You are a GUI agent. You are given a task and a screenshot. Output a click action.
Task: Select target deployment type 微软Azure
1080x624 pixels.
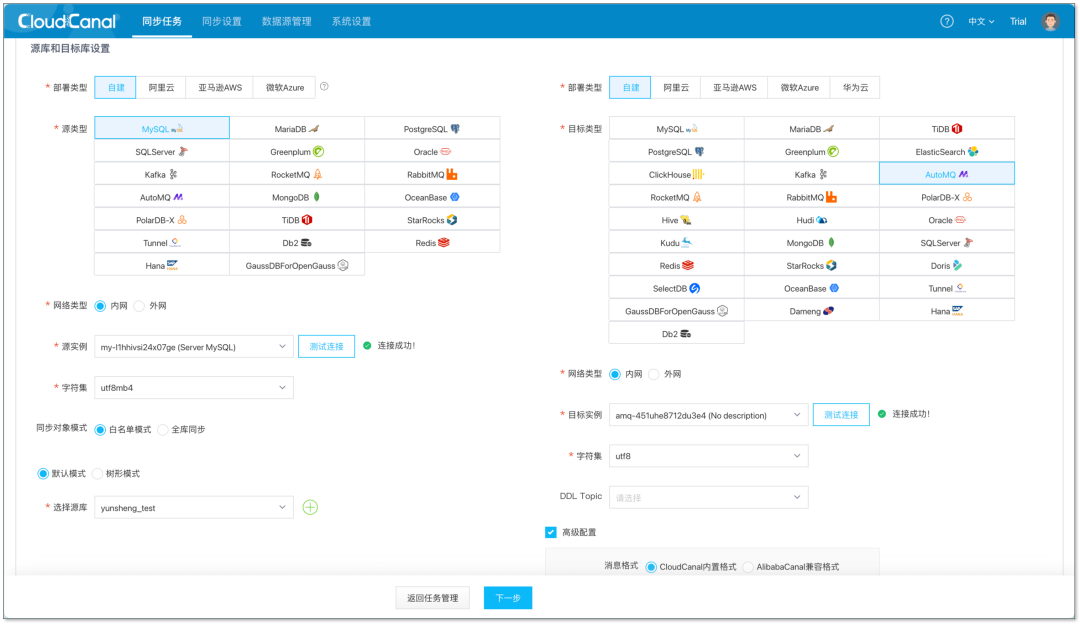point(800,87)
